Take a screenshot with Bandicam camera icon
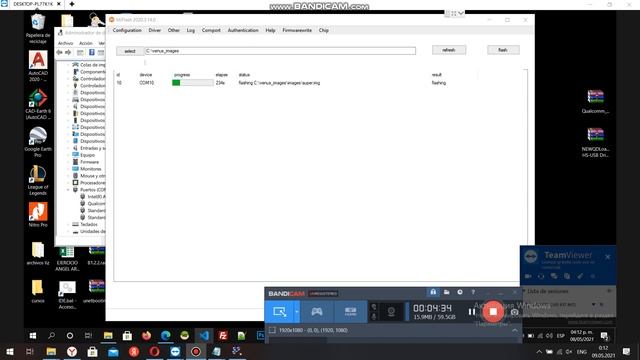 (514, 312)
